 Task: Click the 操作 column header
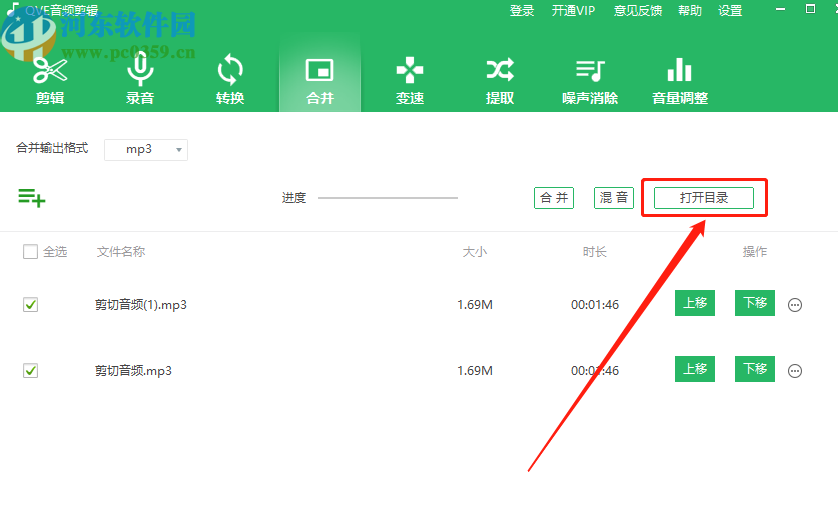[x=755, y=252]
